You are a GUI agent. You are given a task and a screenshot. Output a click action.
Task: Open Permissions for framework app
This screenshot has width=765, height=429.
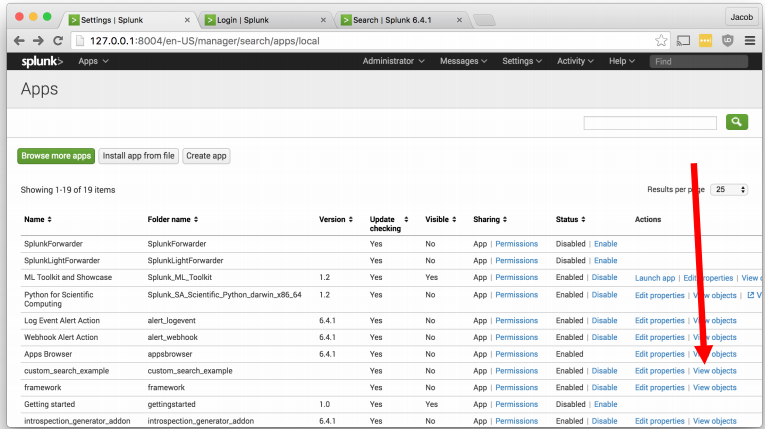coord(517,387)
